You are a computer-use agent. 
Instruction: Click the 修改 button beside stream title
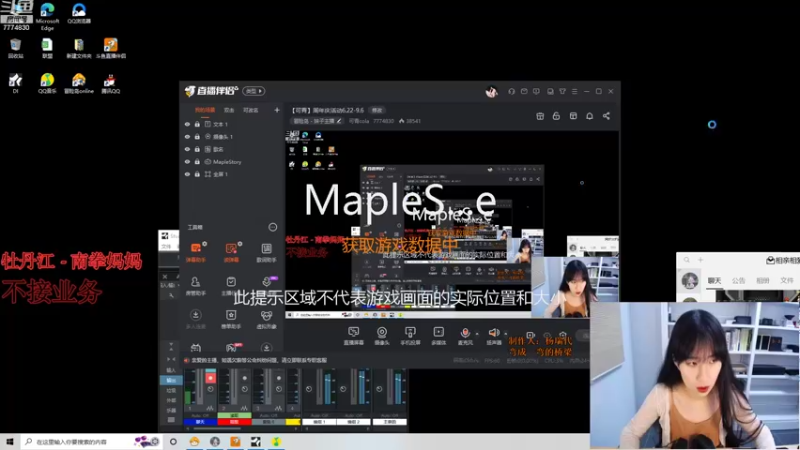(377, 110)
